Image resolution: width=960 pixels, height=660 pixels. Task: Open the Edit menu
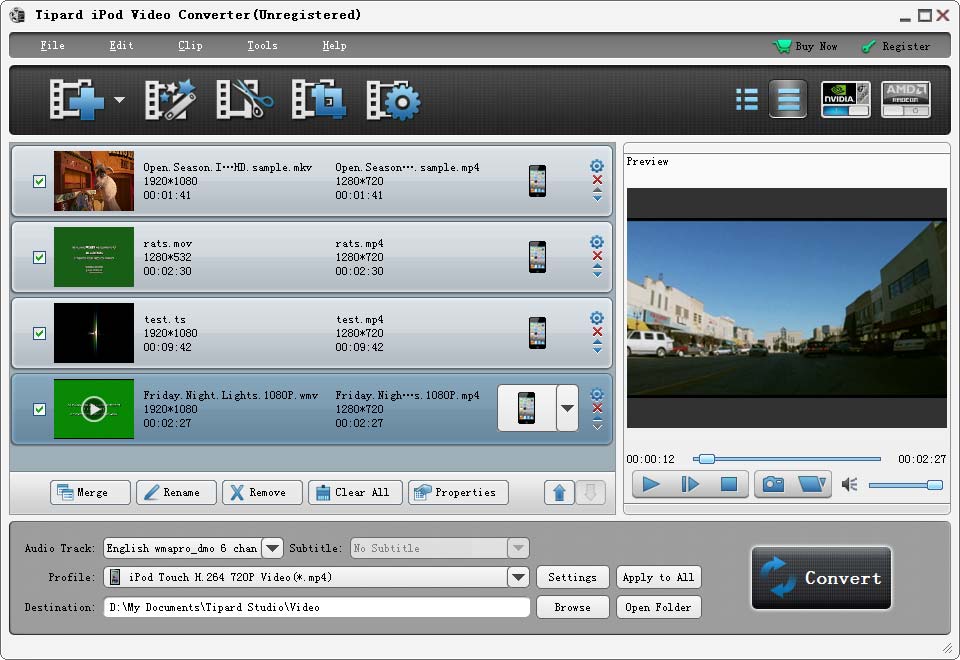point(121,45)
